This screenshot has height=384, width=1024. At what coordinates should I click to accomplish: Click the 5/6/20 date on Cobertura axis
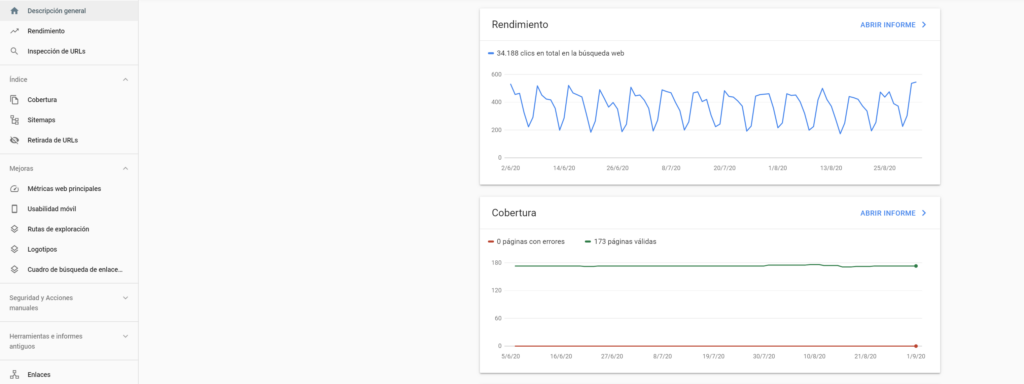510,357
